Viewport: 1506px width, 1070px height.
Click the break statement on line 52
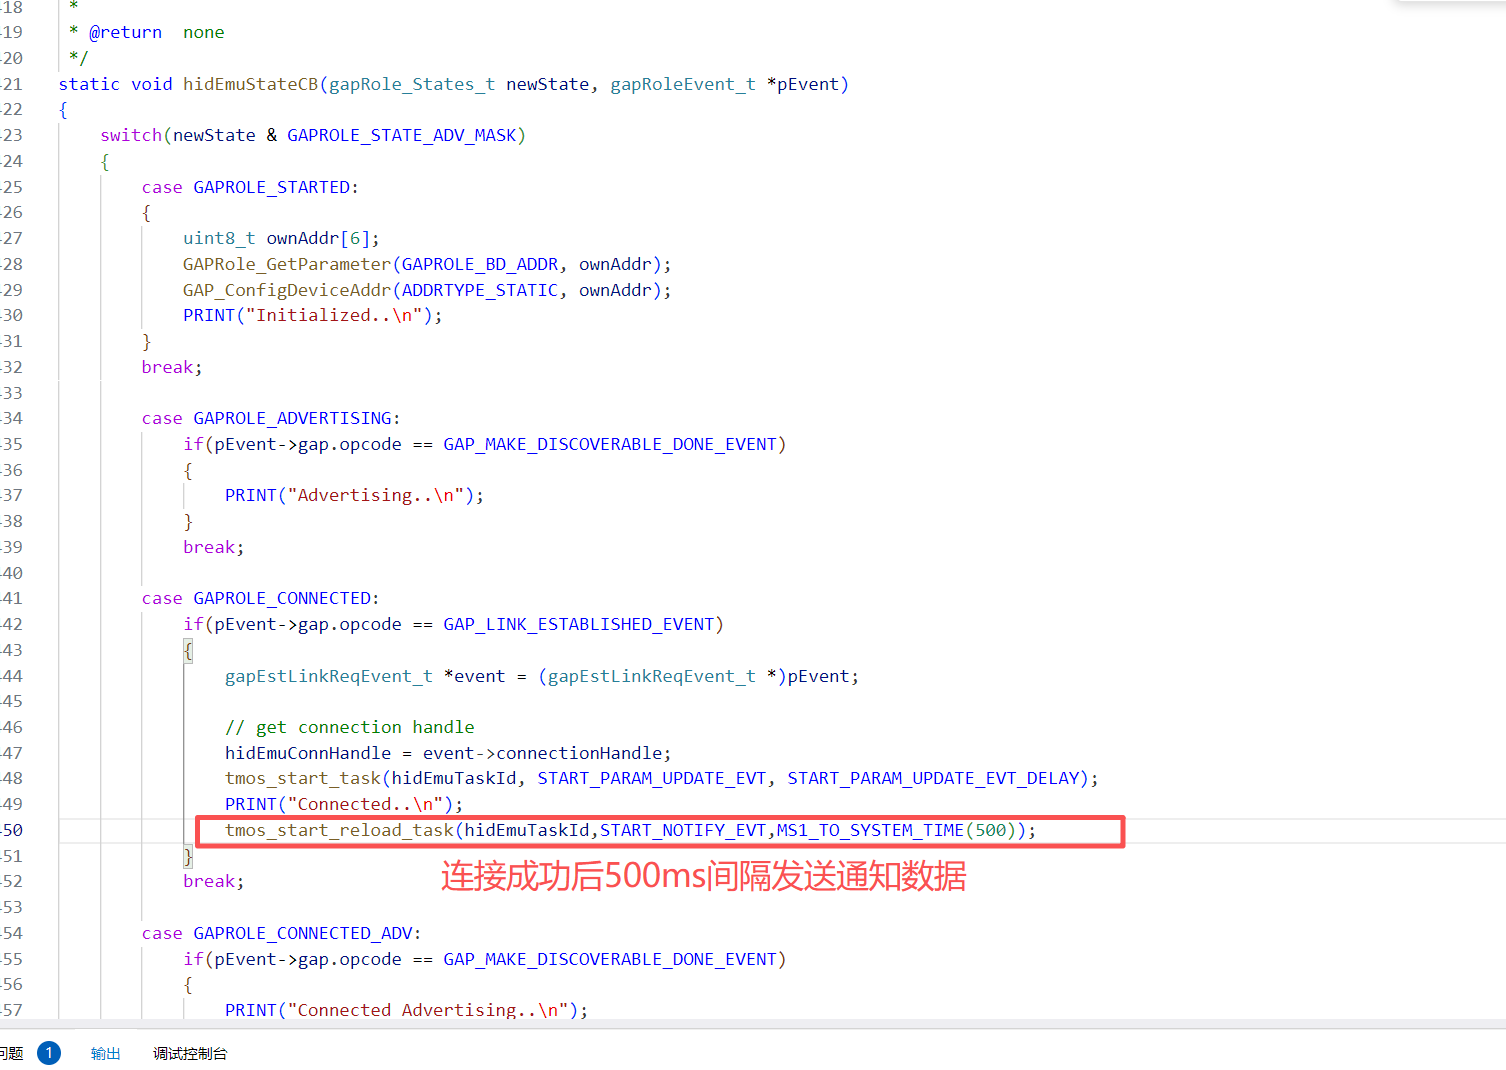(214, 881)
